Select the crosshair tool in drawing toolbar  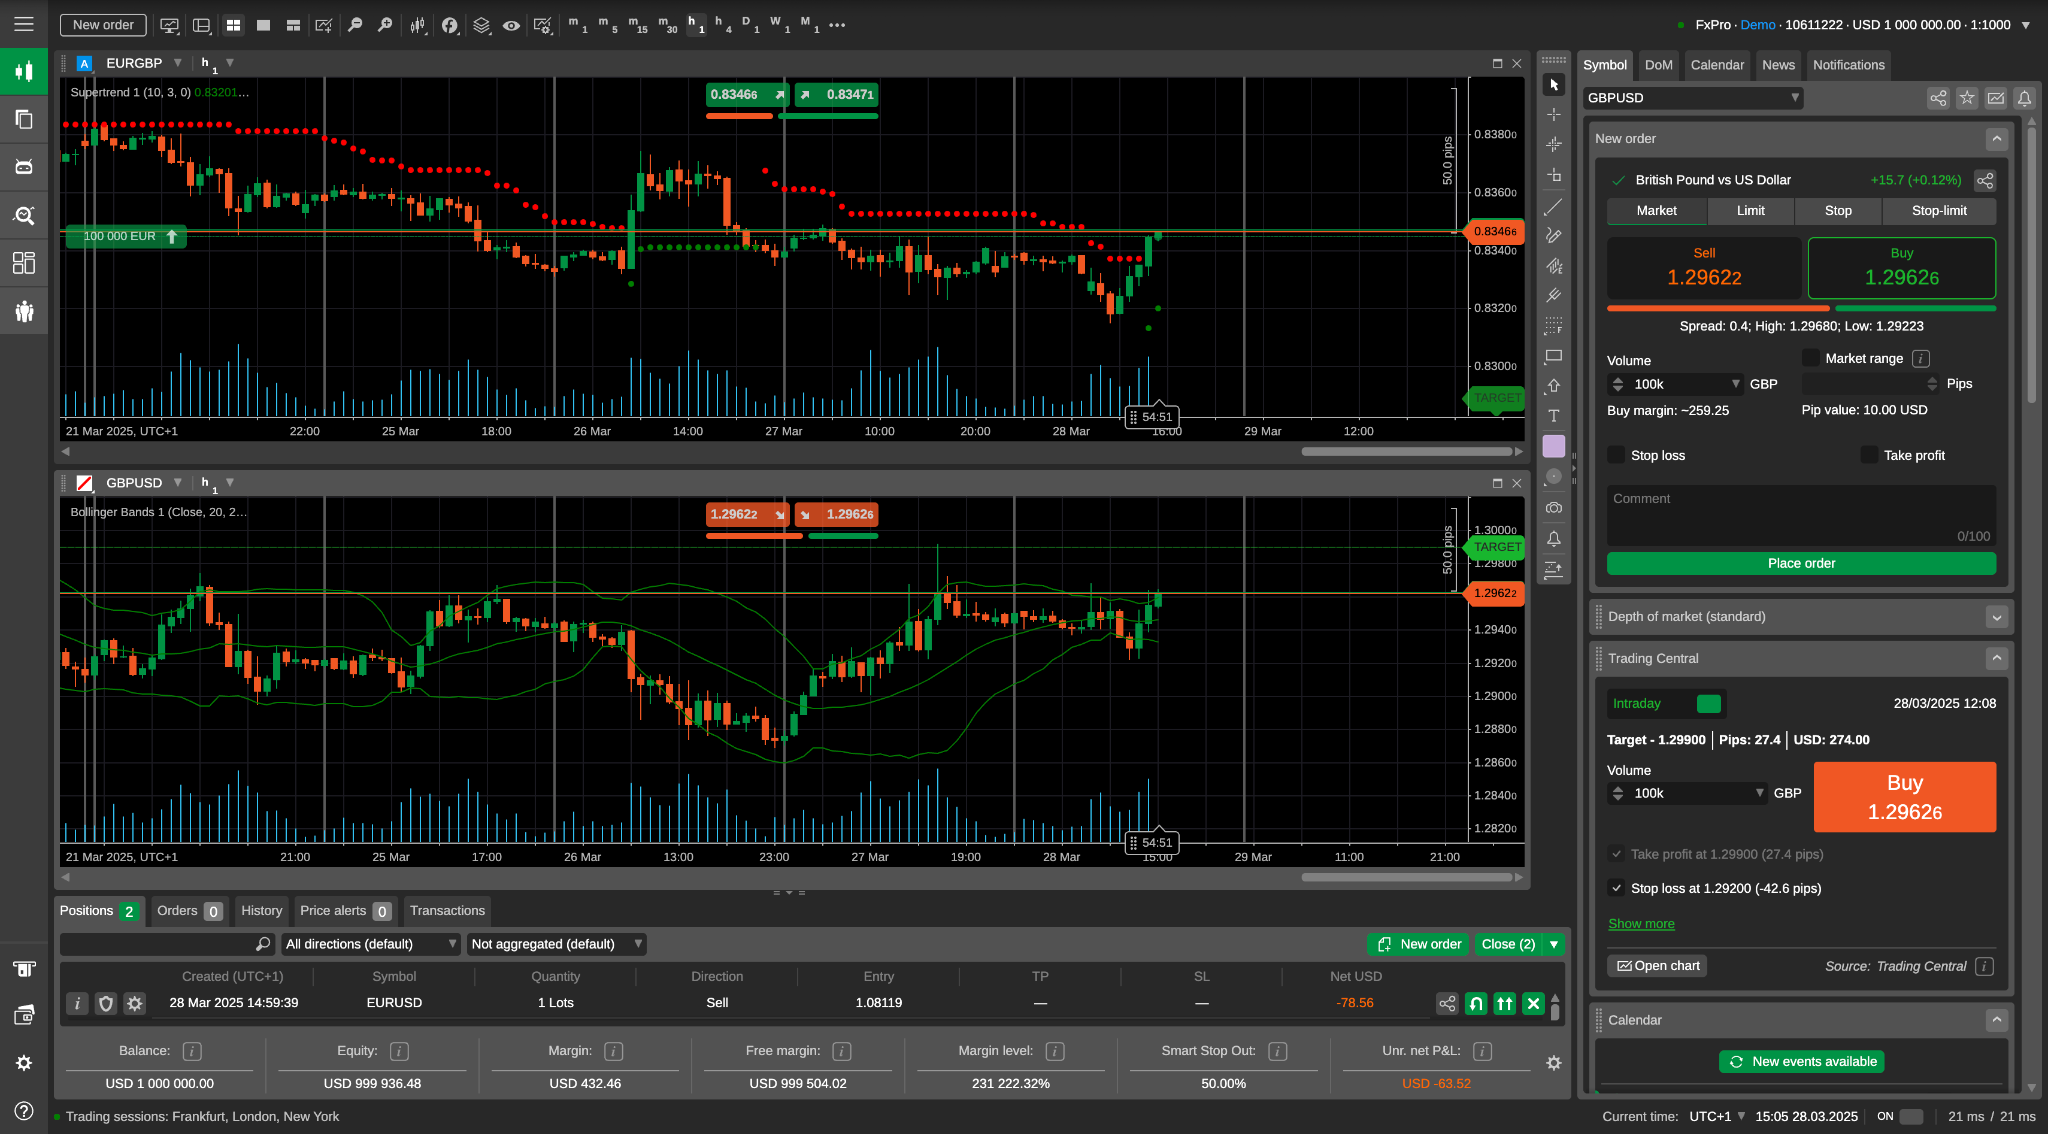point(1553,115)
